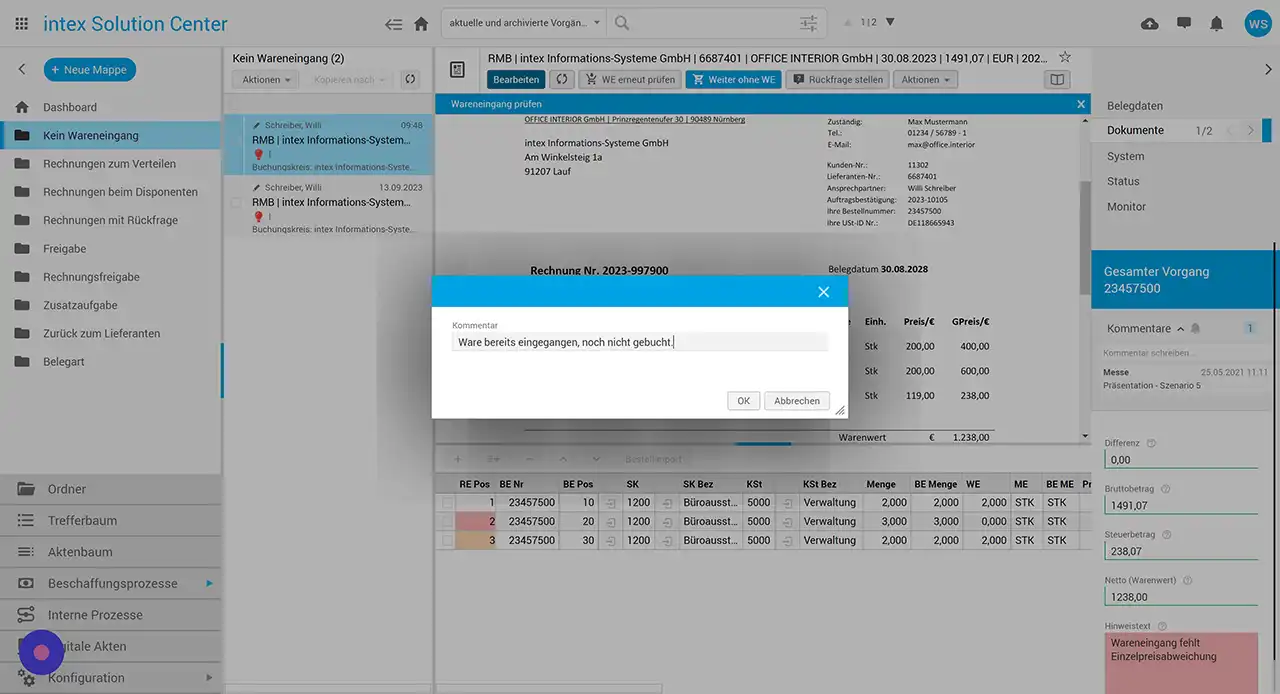Confirm the comment with OK
The width and height of the screenshot is (1280, 694).
(743, 401)
